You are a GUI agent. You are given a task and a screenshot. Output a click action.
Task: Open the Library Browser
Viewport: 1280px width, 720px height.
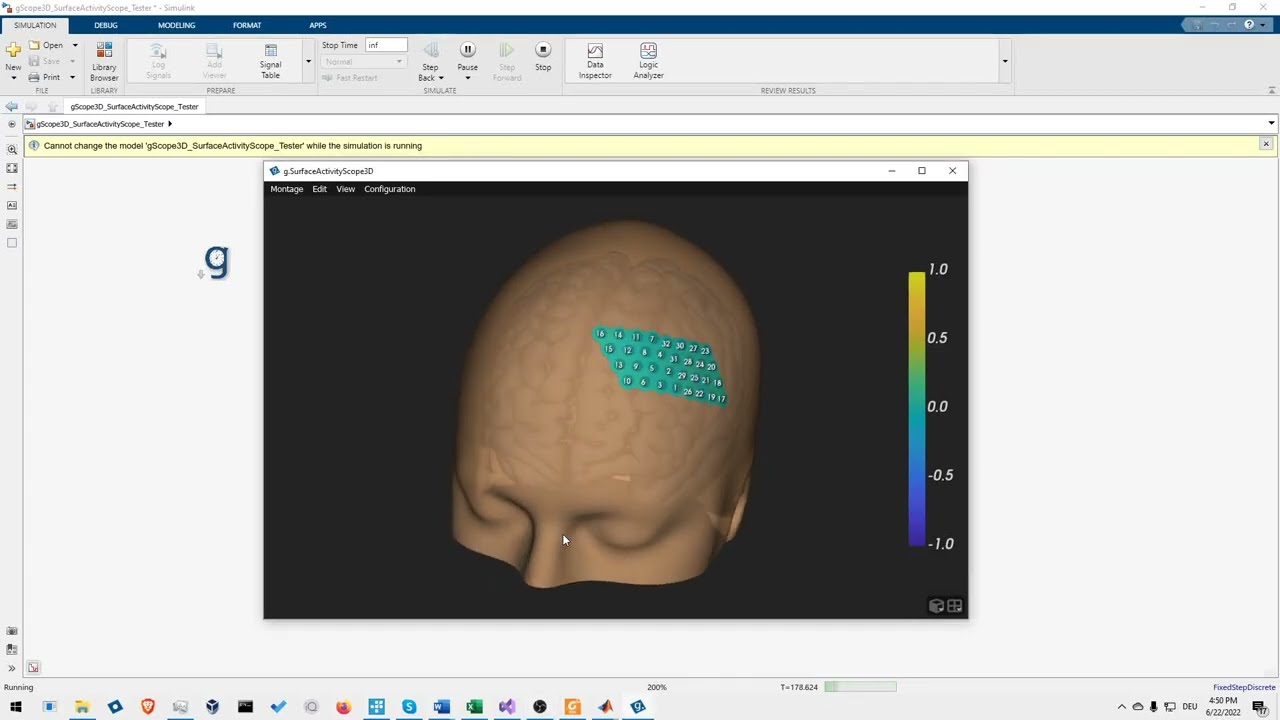(104, 61)
